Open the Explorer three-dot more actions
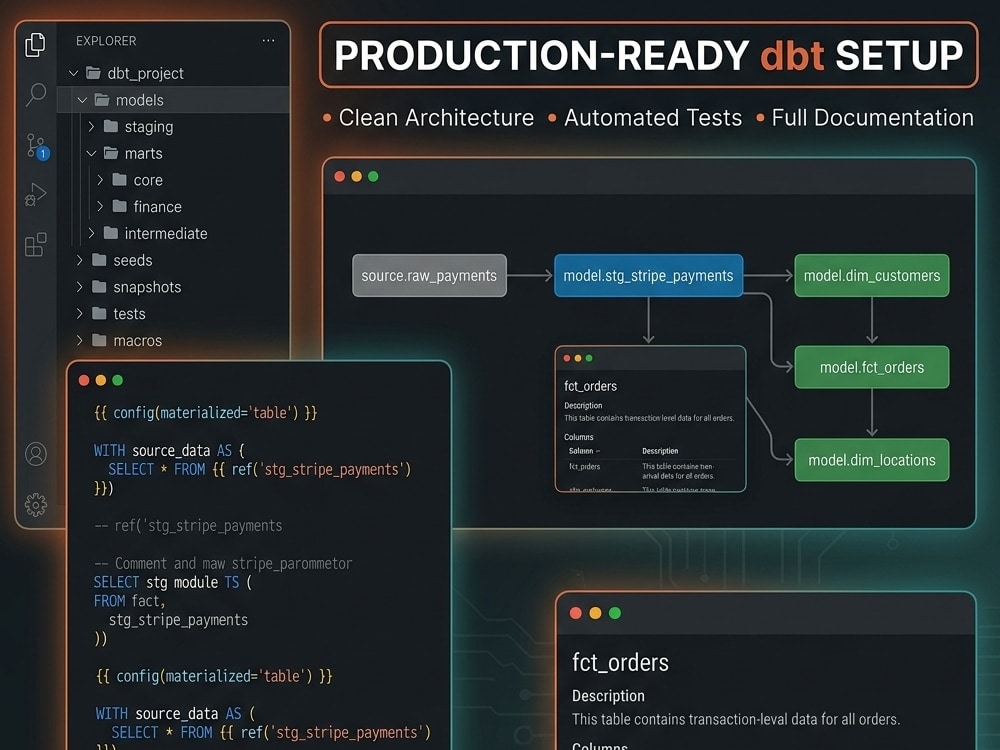This screenshot has height=750, width=1000. 268,40
